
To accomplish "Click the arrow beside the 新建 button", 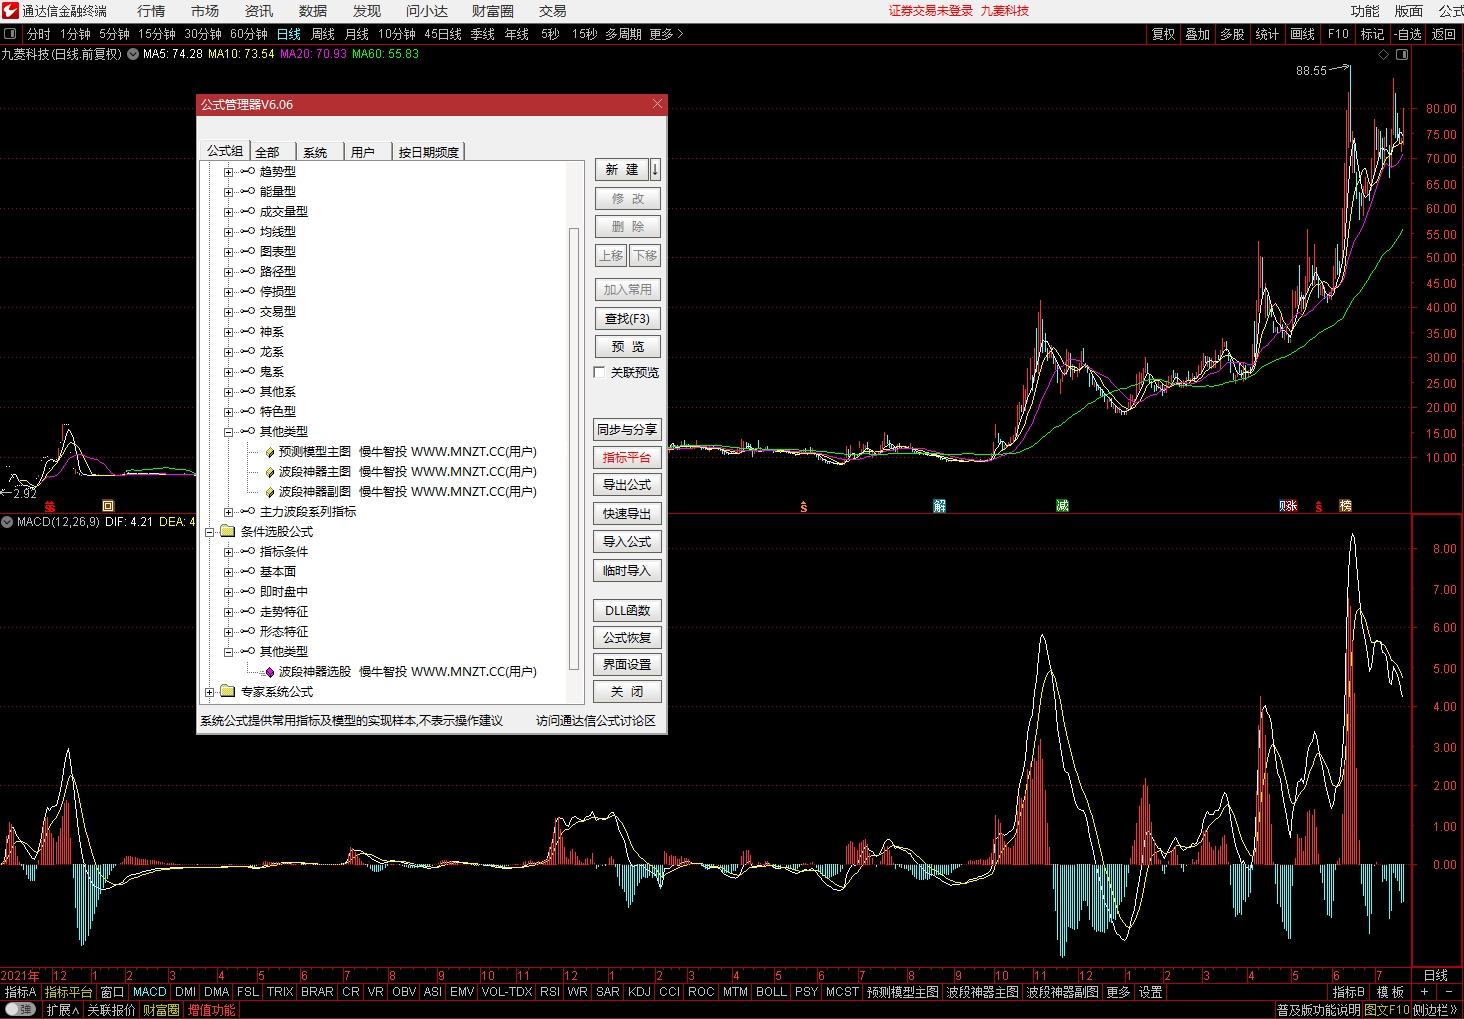I will [655, 170].
